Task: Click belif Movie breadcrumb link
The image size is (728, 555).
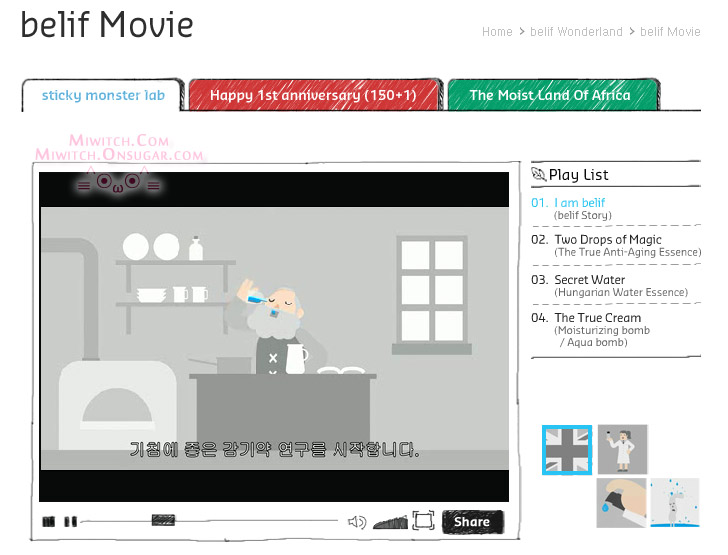Action: click(x=670, y=32)
